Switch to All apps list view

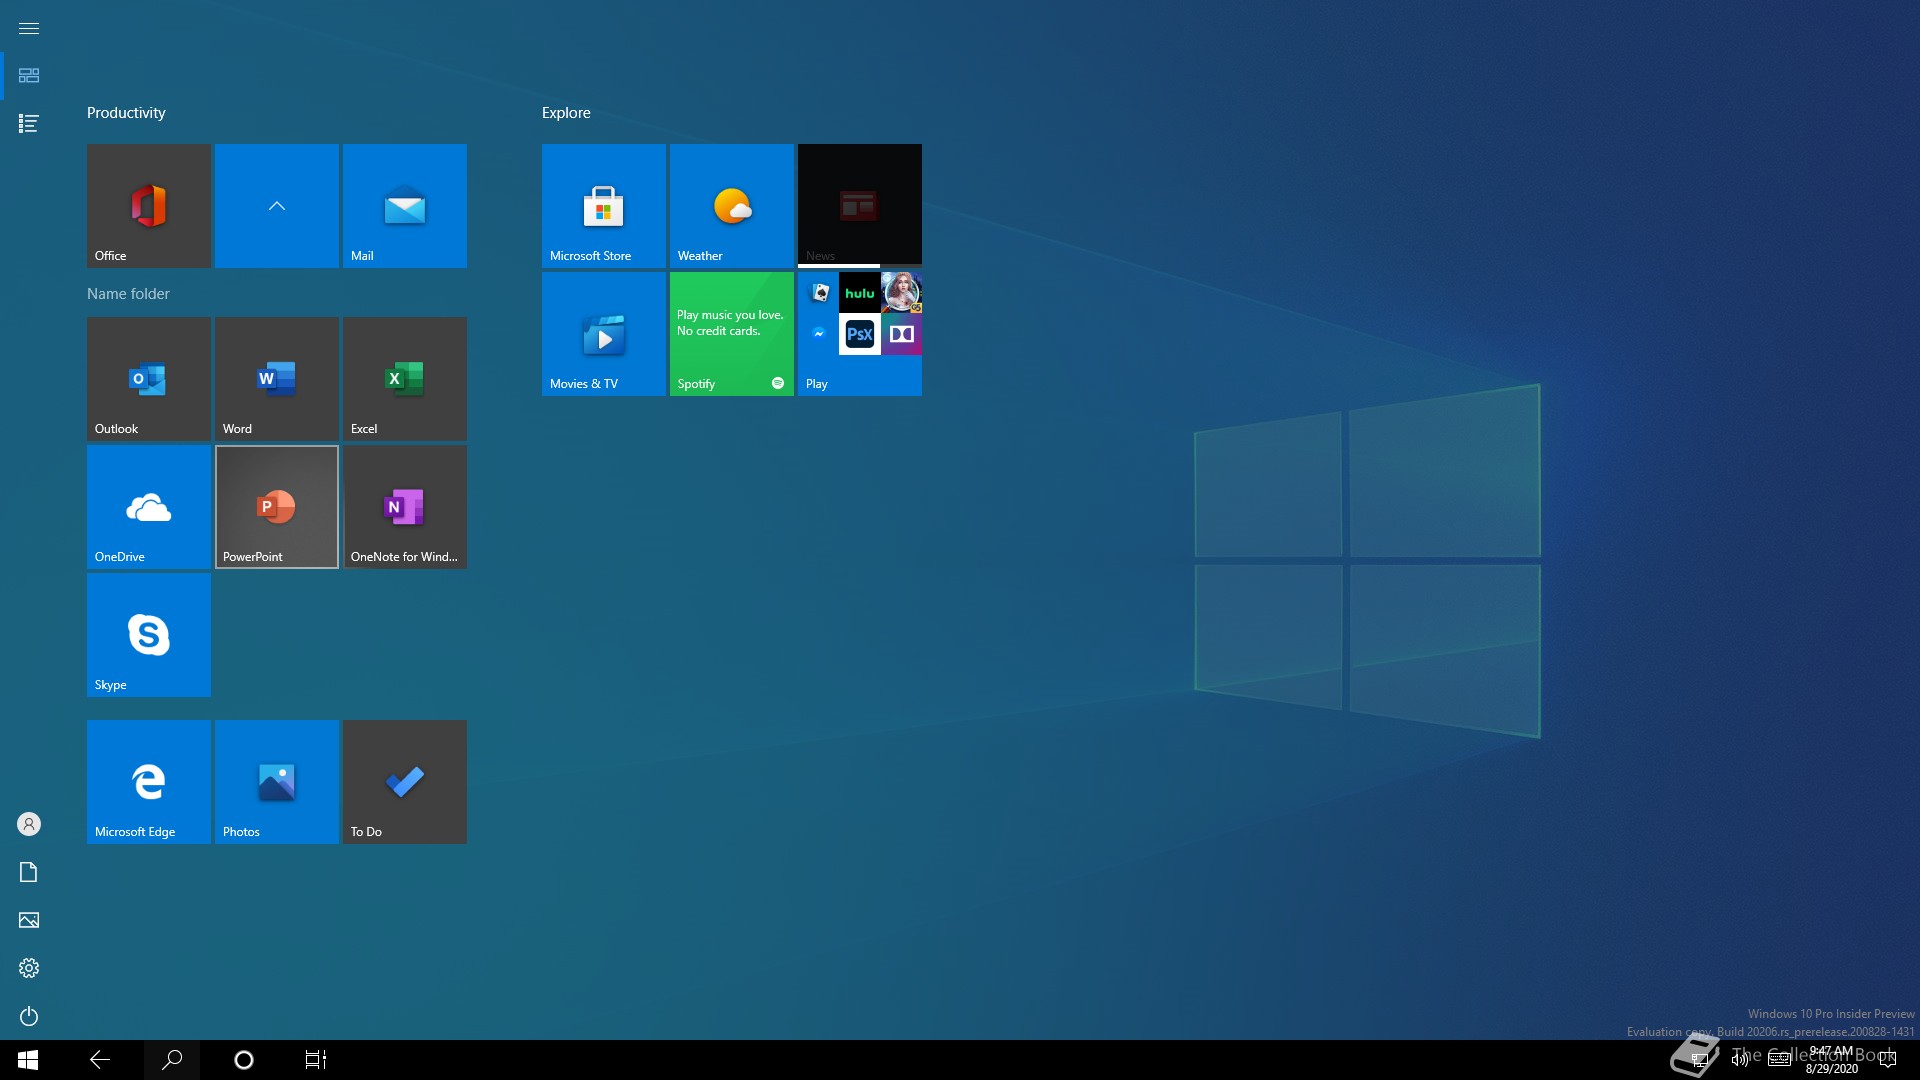click(x=29, y=123)
